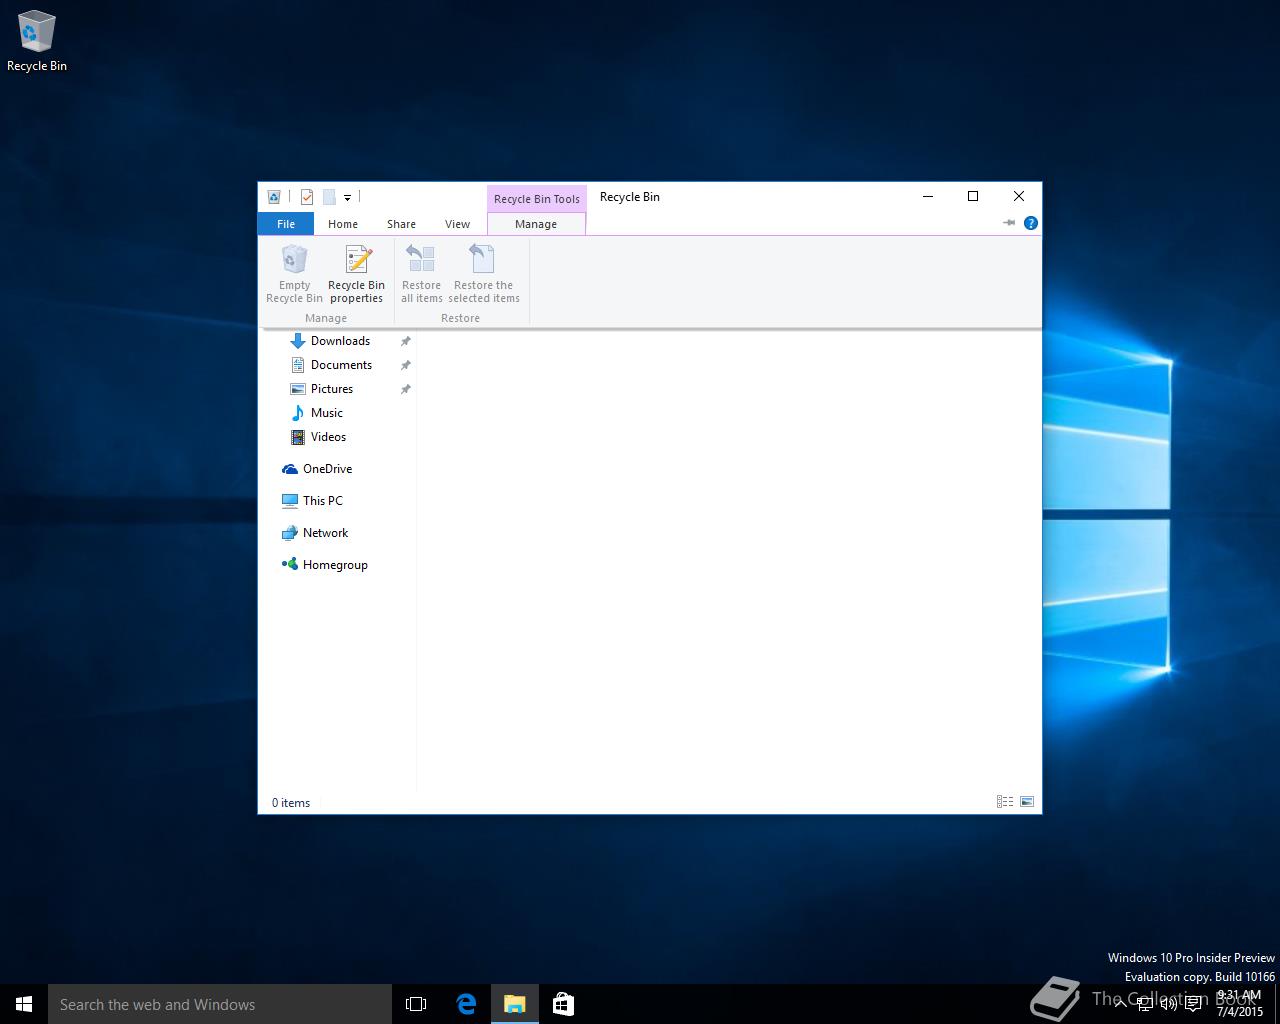Viewport: 1280px width, 1024px height.
Task: Click File Explorer taskbar icon
Action: [515, 1004]
